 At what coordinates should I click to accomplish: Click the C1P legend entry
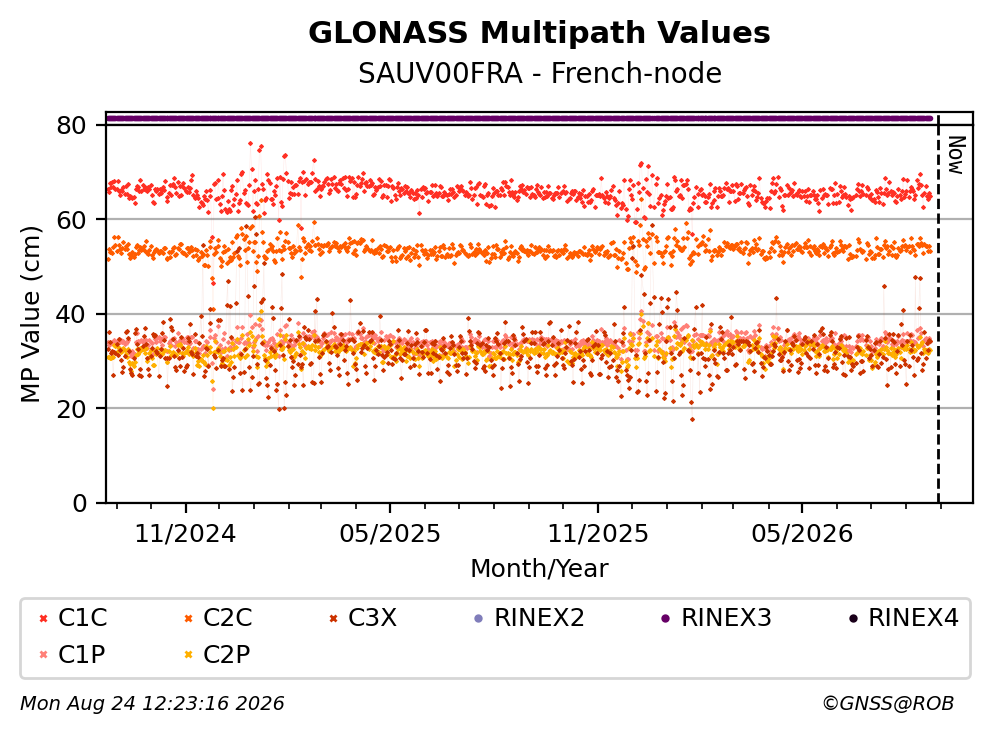point(72,654)
